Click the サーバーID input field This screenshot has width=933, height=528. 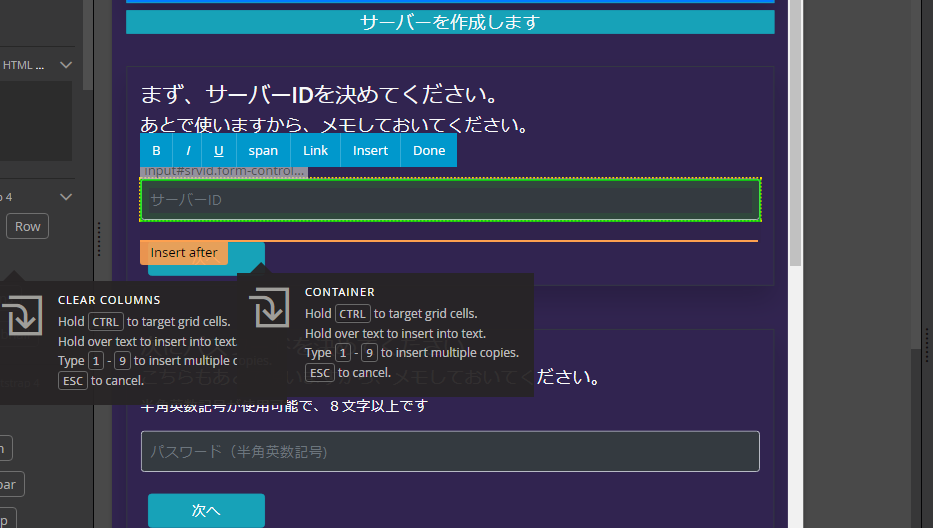450,200
